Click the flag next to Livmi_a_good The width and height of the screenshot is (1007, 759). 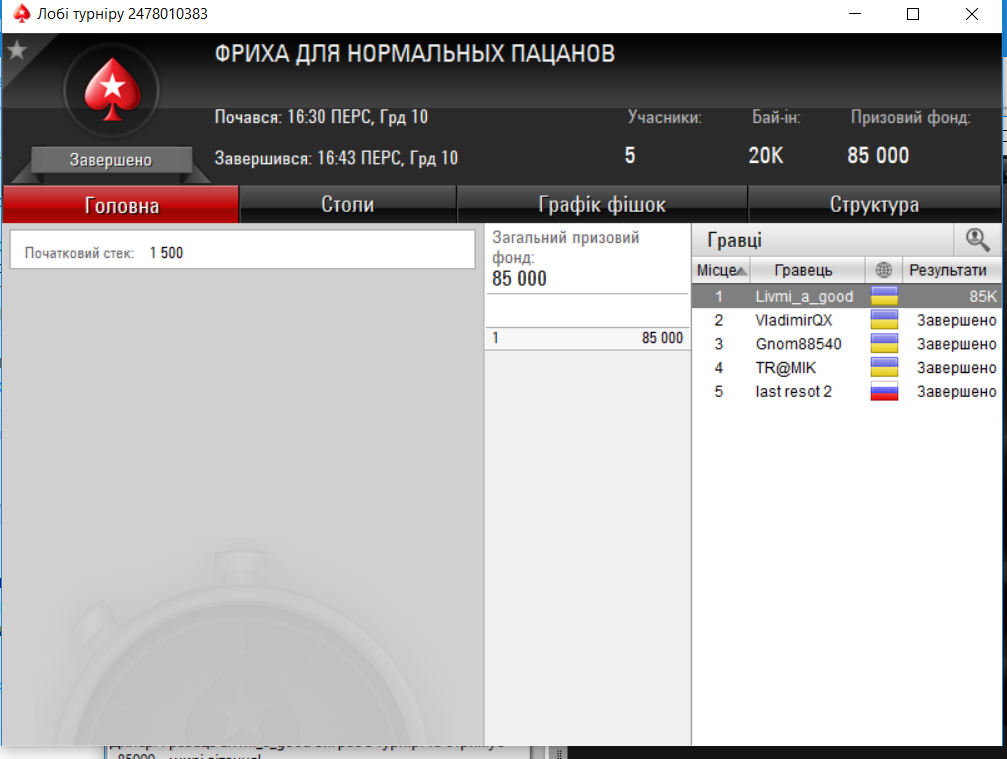(x=884, y=296)
